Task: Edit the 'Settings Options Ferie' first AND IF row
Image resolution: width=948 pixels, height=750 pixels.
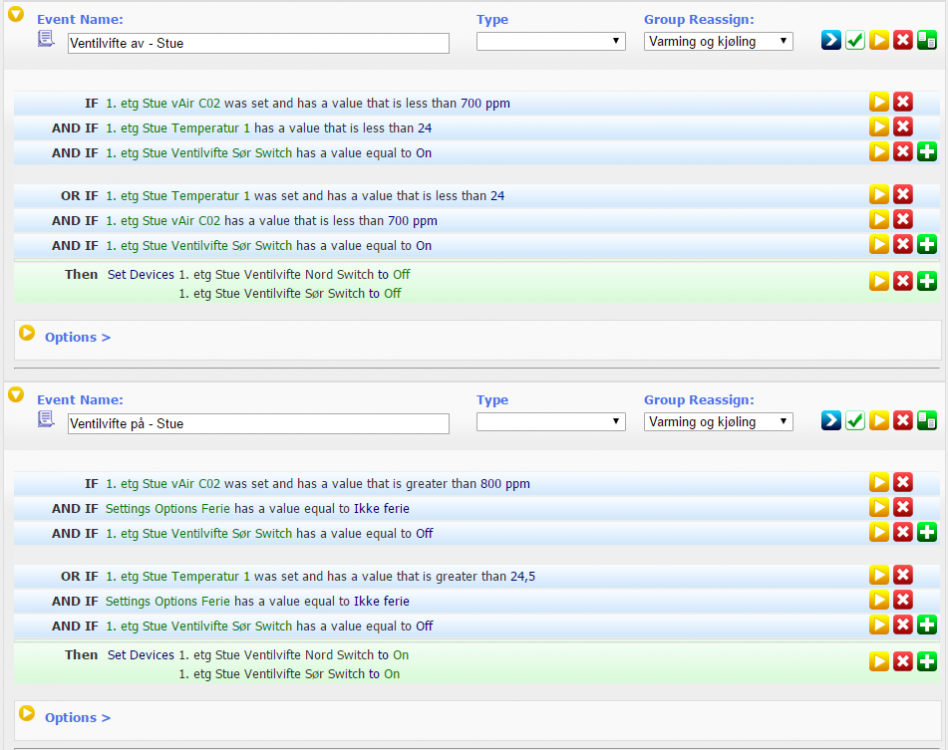Action: coord(879,508)
